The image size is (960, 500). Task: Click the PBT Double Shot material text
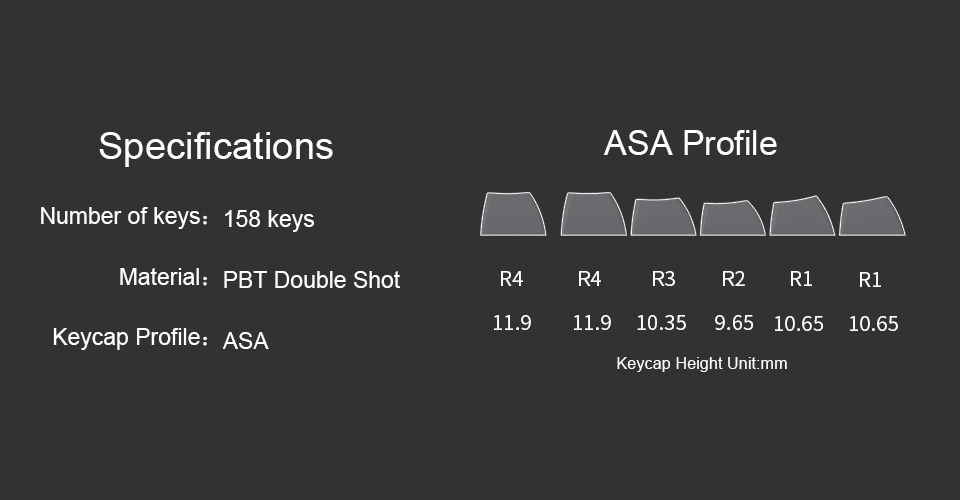(x=311, y=280)
